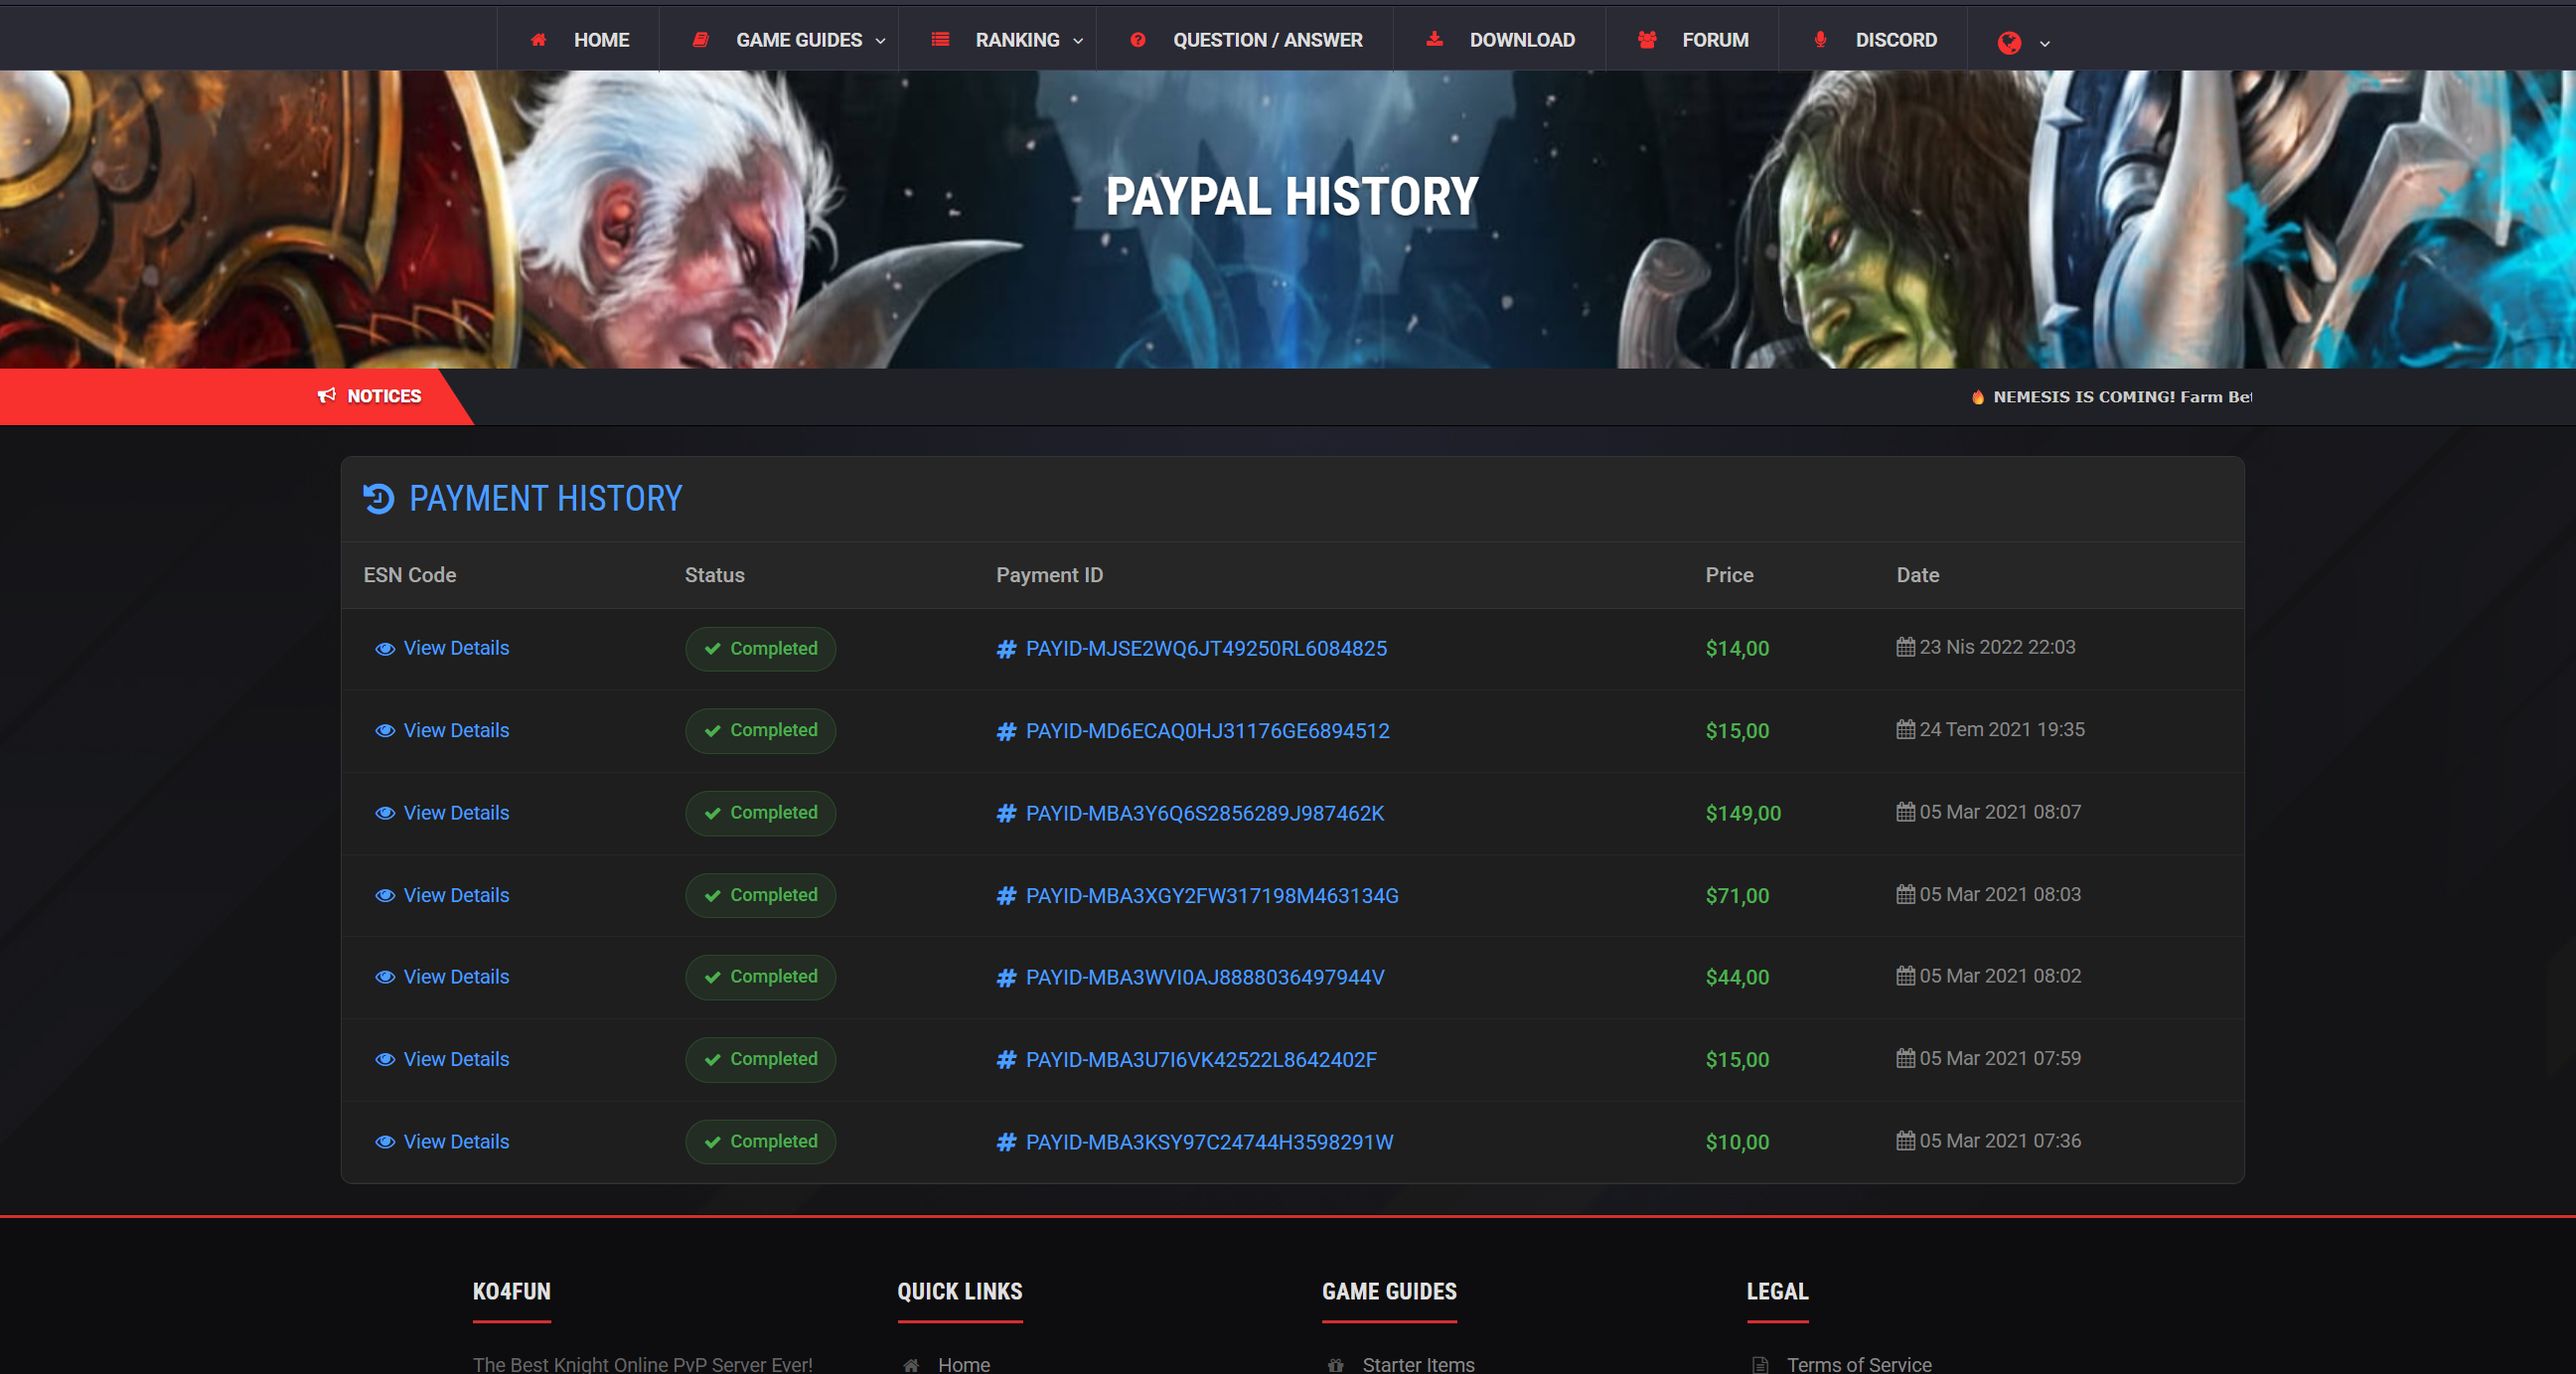
Task: Open the language selector chevron
Action: pyautogui.click(x=2044, y=44)
